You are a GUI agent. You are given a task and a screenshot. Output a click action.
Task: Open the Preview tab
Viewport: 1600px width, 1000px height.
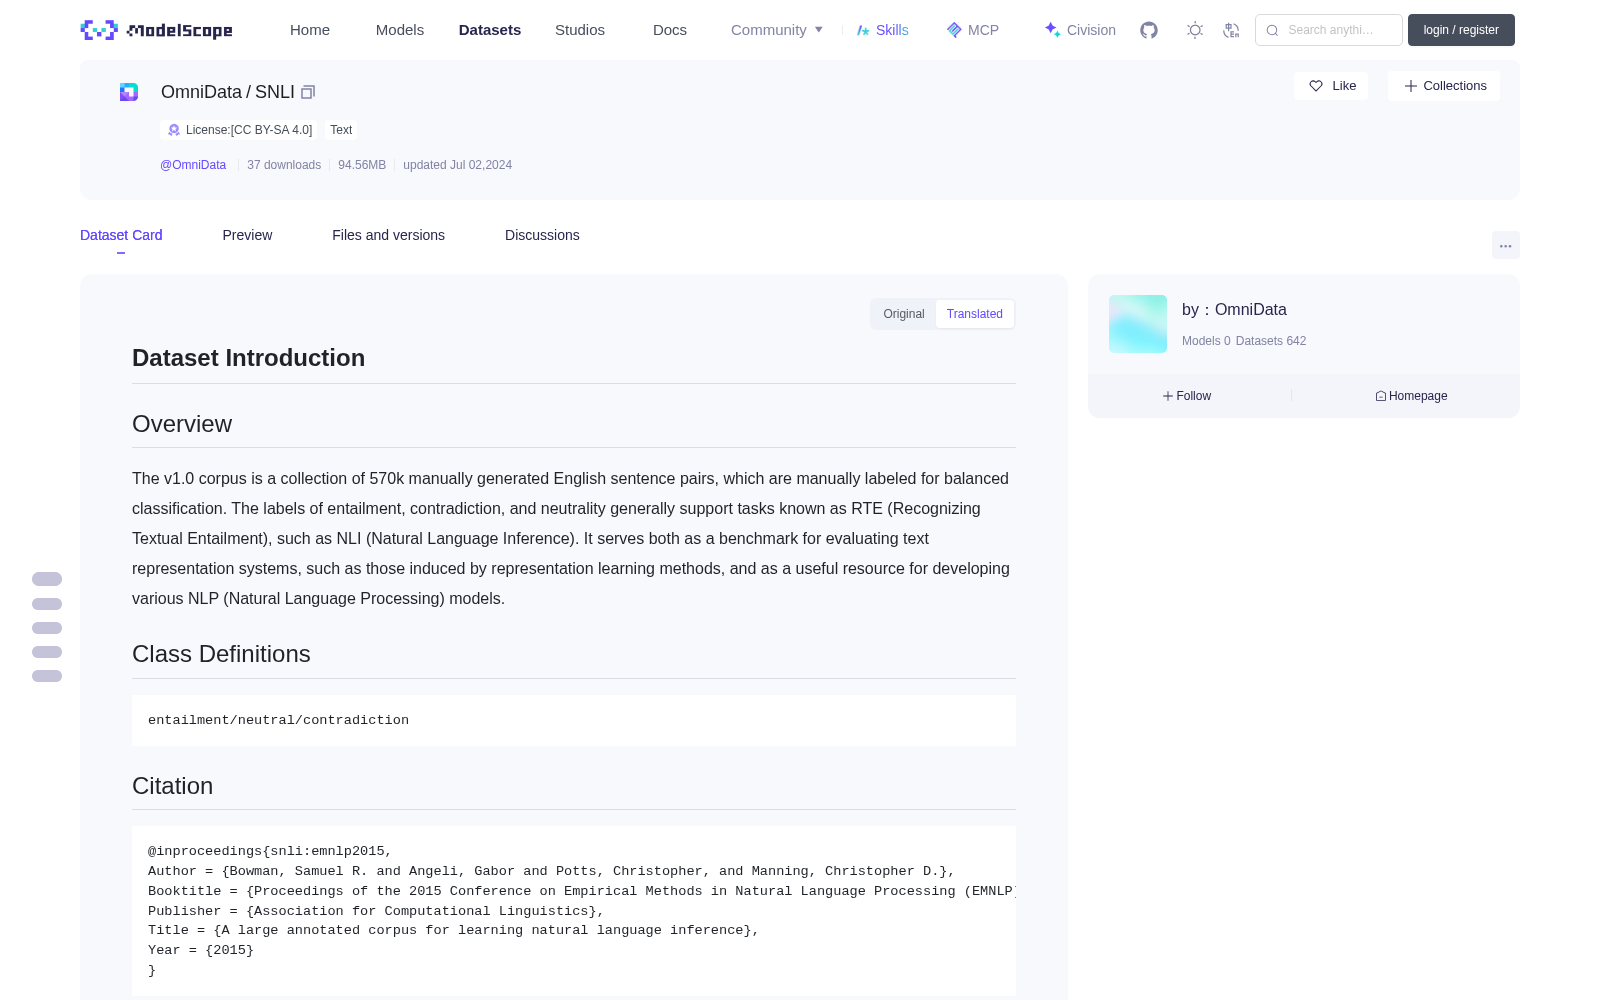tap(247, 235)
